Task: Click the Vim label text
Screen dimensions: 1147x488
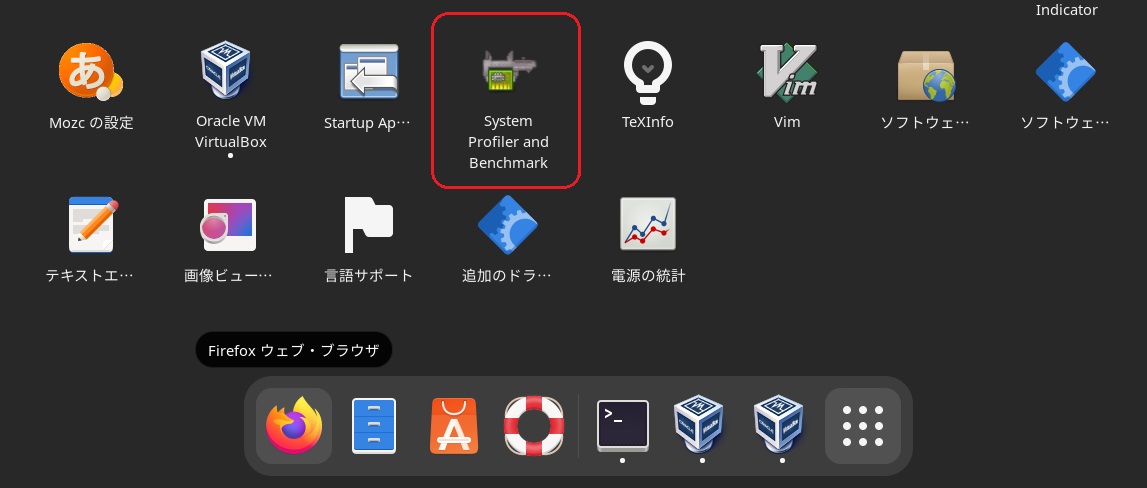Action: (x=786, y=122)
